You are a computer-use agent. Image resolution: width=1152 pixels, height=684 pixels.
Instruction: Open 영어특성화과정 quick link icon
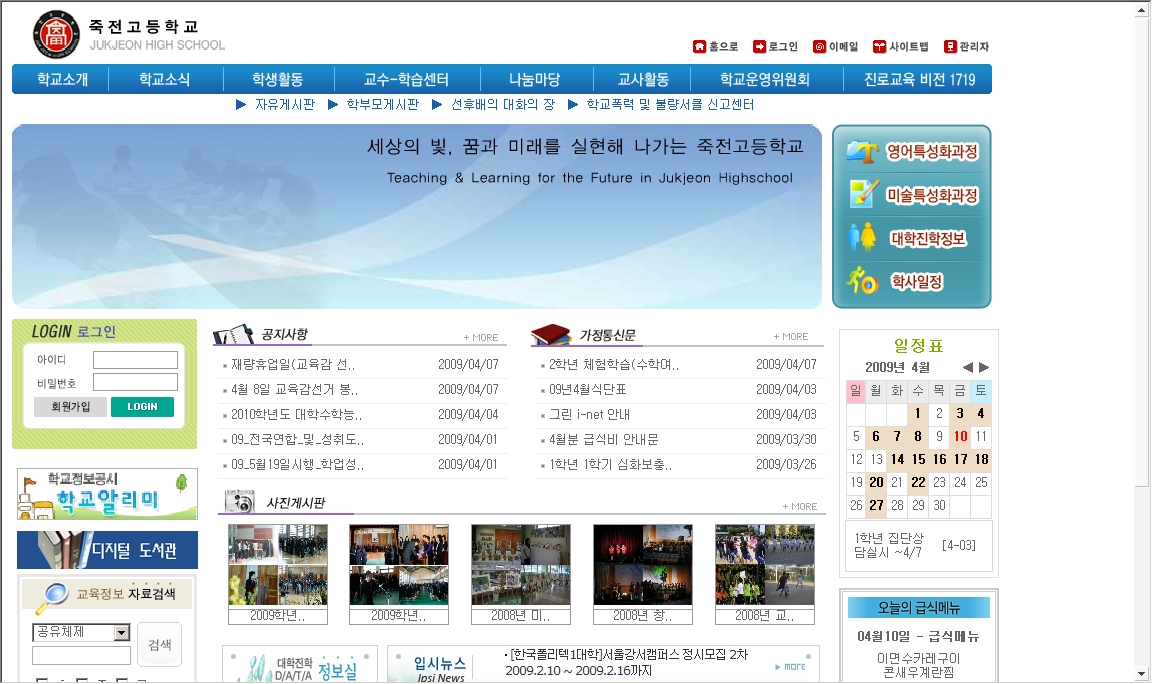[861, 152]
